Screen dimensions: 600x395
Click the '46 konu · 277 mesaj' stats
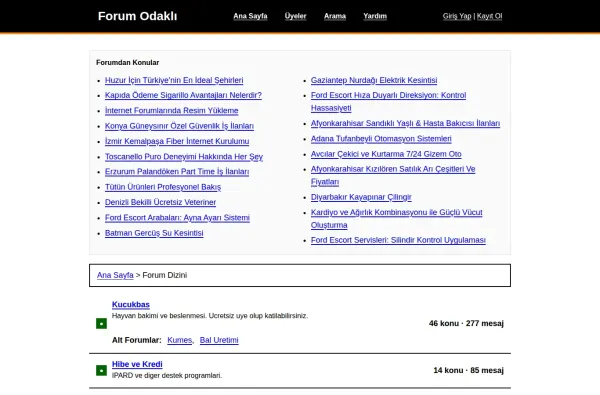tap(466, 323)
